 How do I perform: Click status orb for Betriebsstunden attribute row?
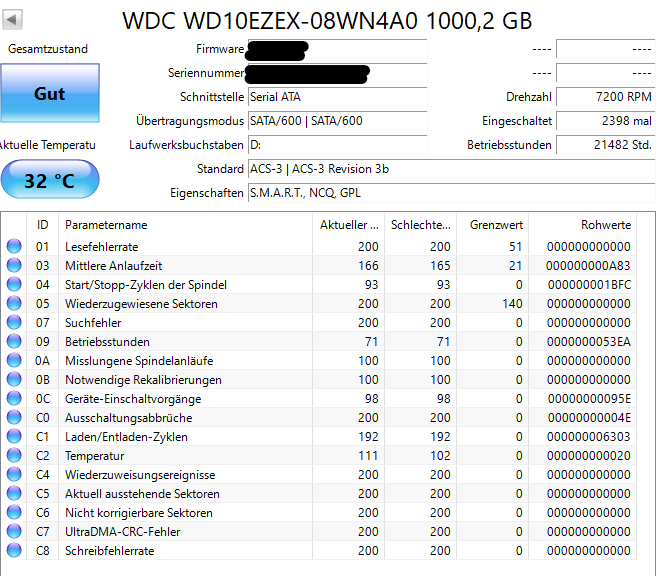(14, 341)
